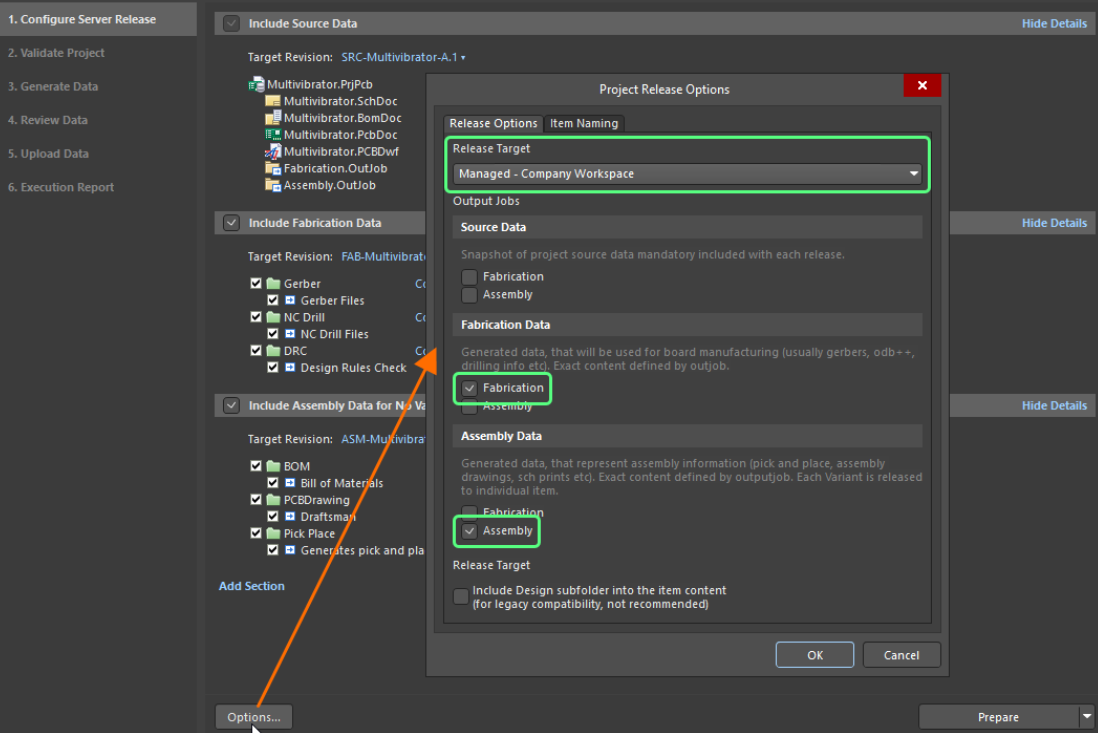Click the Multivibrator.SchDoc schematic file icon
The height and width of the screenshot is (733, 1098).
[x=273, y=102]
